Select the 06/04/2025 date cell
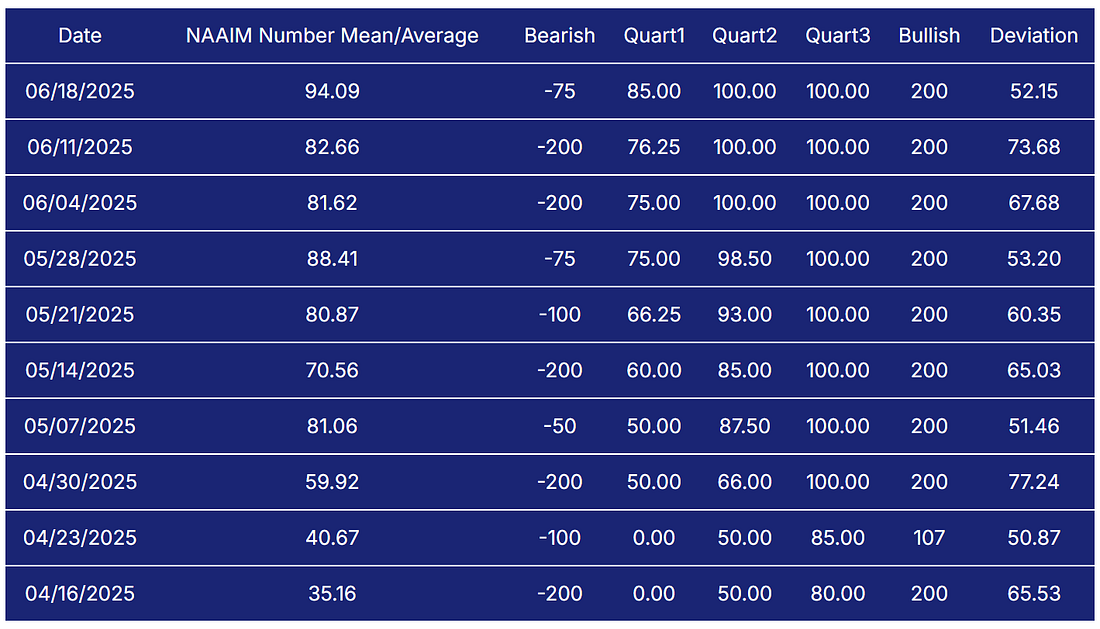This screenshot has height=629, width=1100. point(80,203)
